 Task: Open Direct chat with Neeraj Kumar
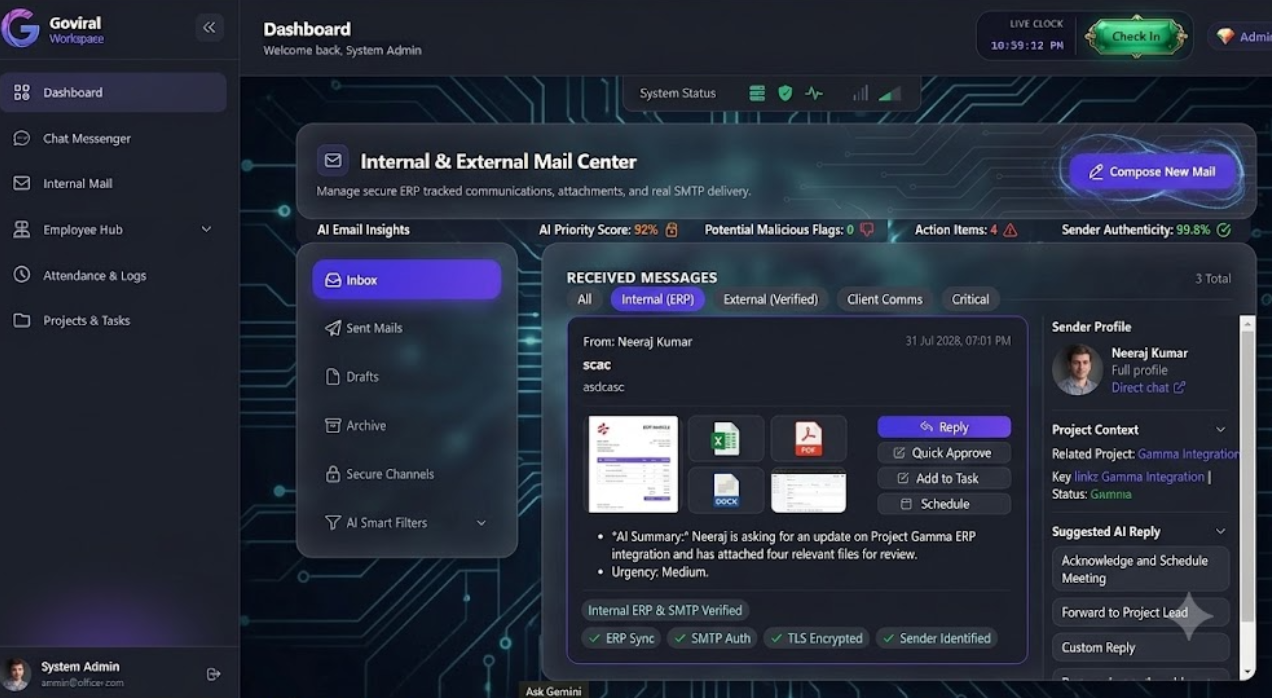click(1148, 388)
